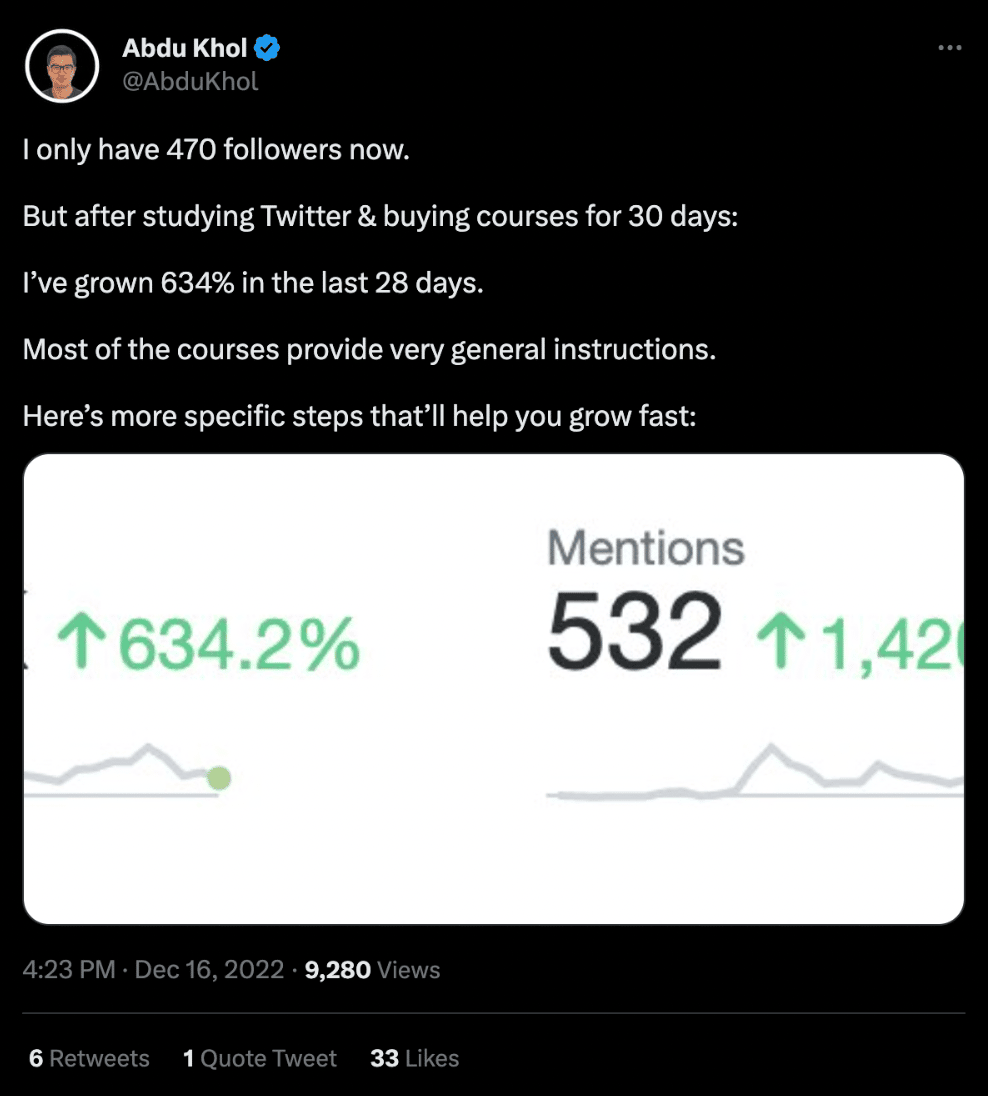
Task: Open the Abdu Khol display name
Action: click(184, 47)
